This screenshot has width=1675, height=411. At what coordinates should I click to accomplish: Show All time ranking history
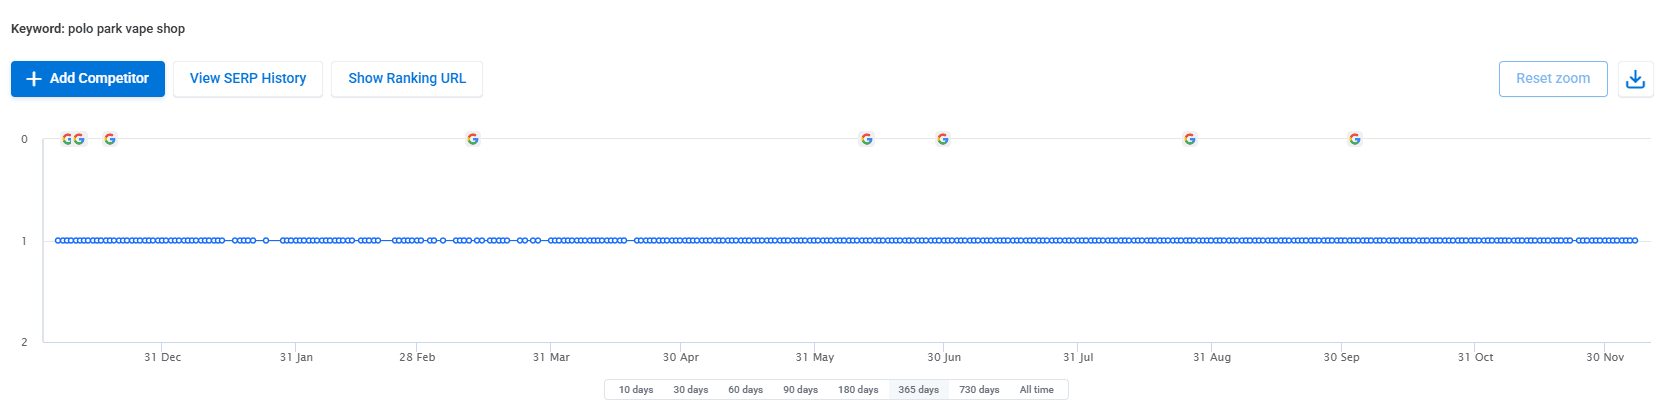(x=1036, y=390)
